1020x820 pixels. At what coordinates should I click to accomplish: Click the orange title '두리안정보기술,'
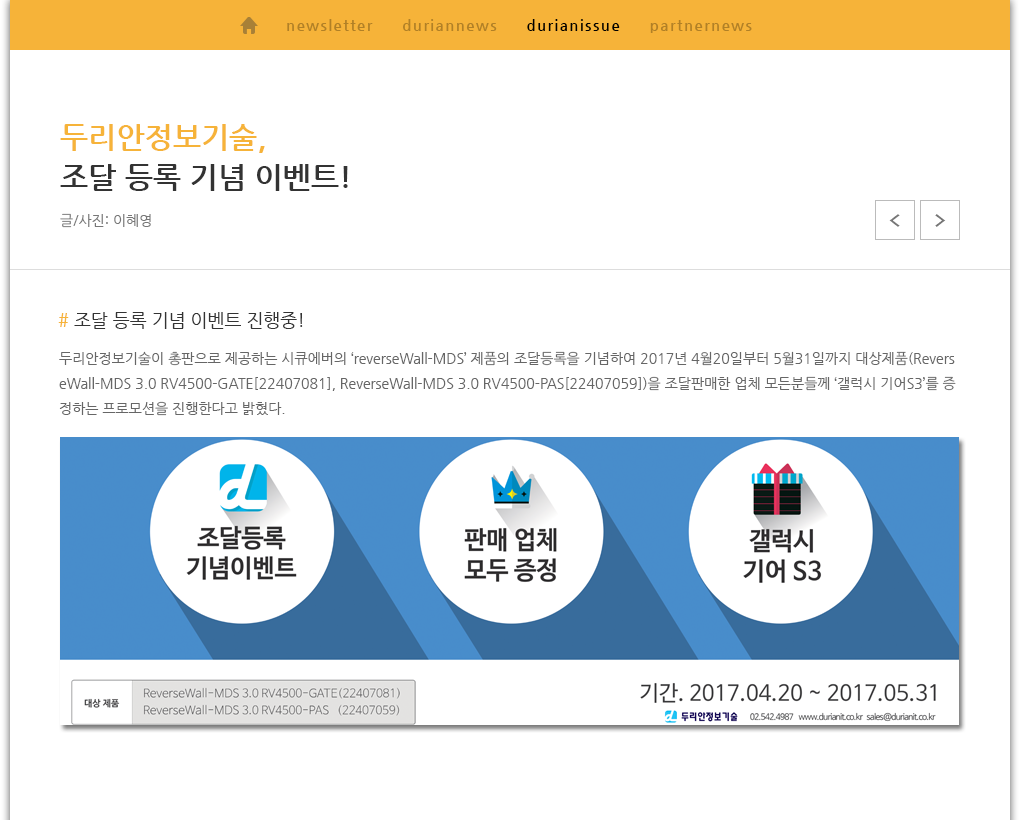tap(163, 137)
